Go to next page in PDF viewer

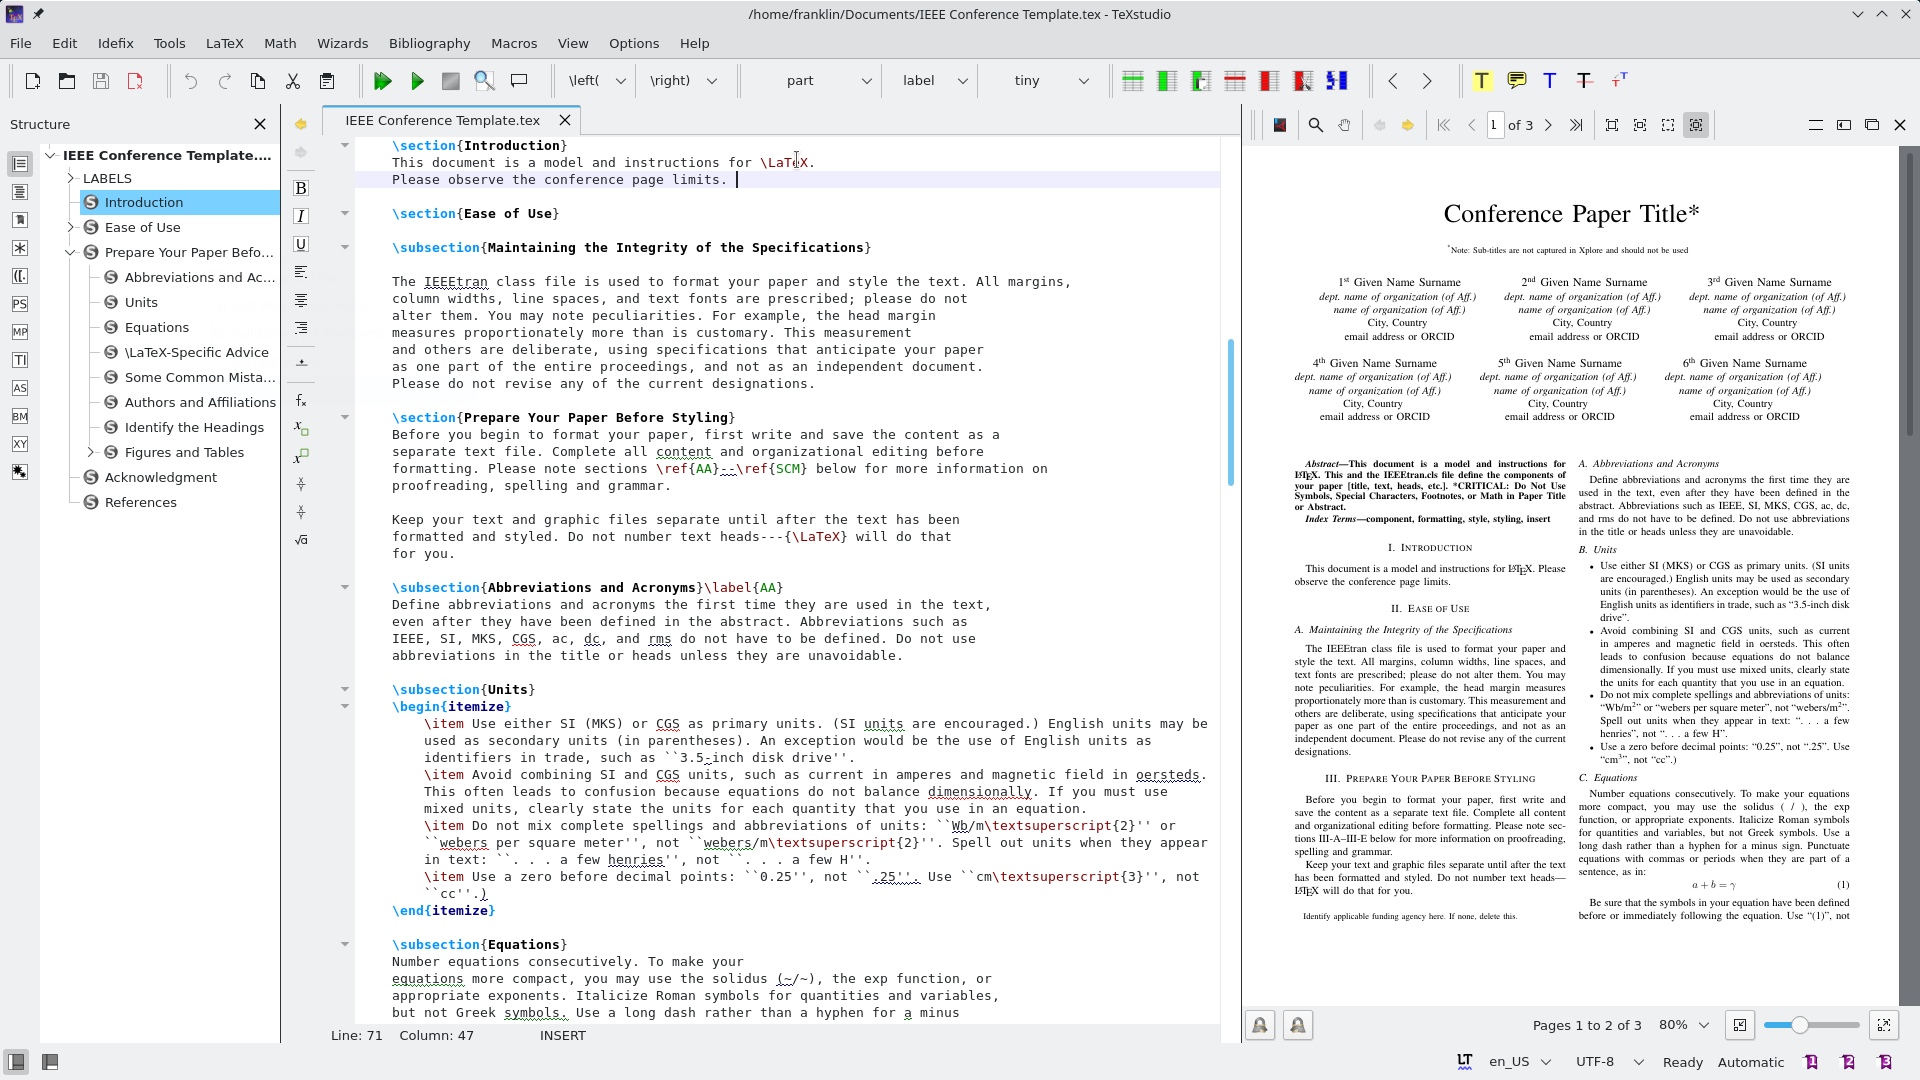coord(1548,125)
